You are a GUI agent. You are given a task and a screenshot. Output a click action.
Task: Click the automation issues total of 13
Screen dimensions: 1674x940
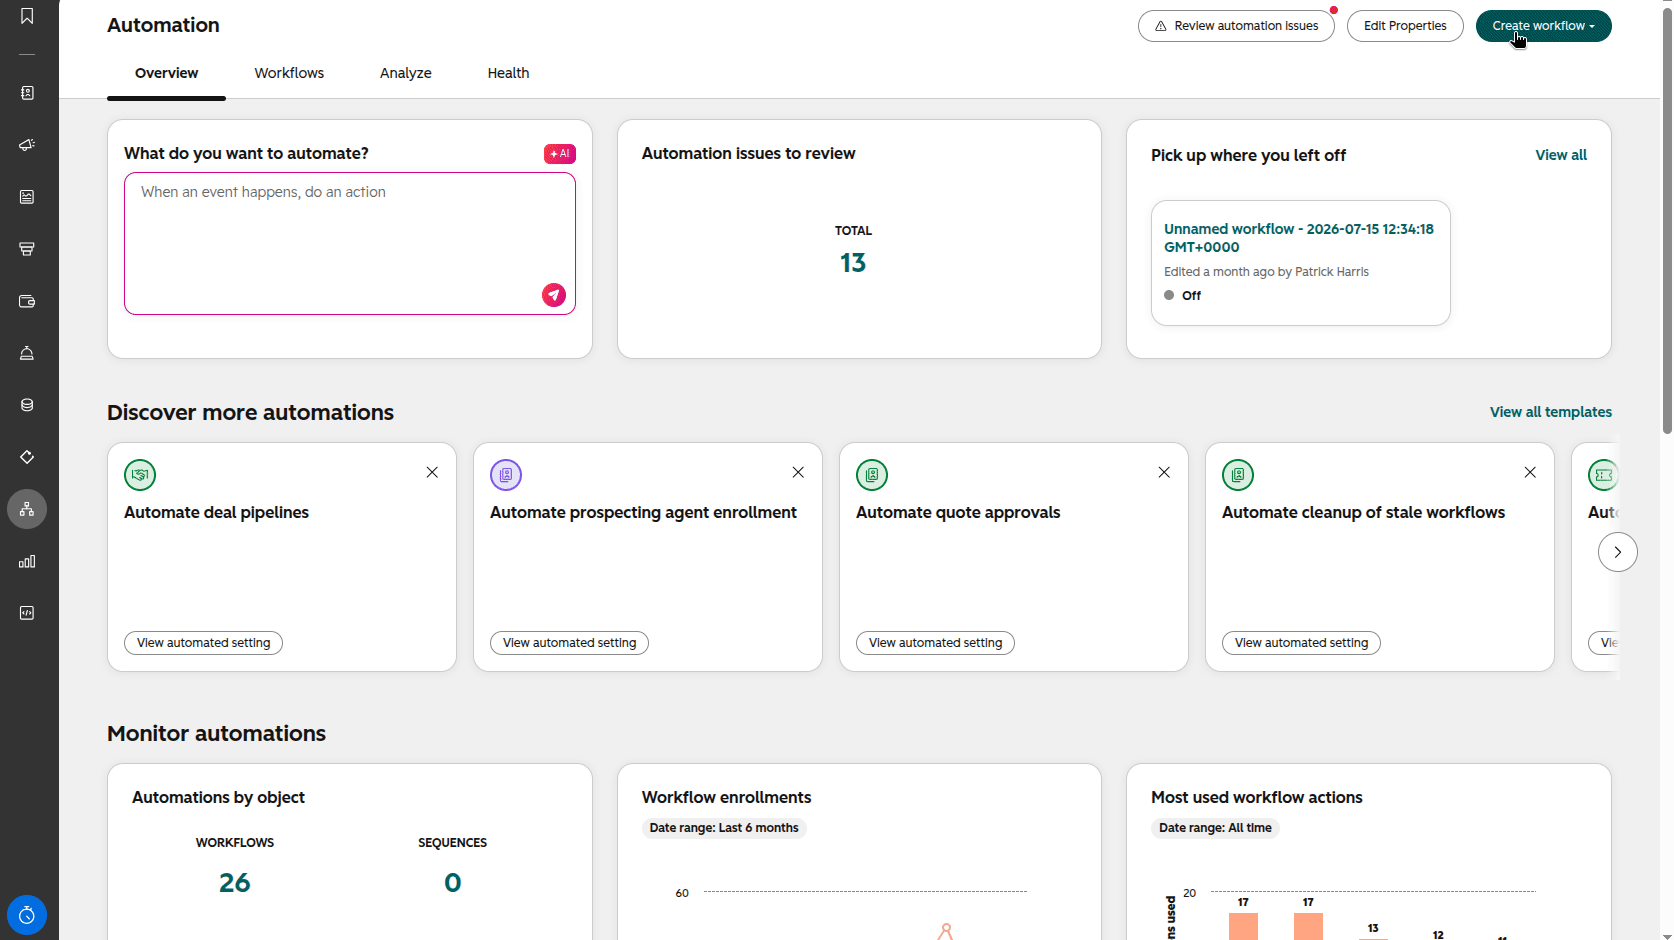click(x=853, y=263)
